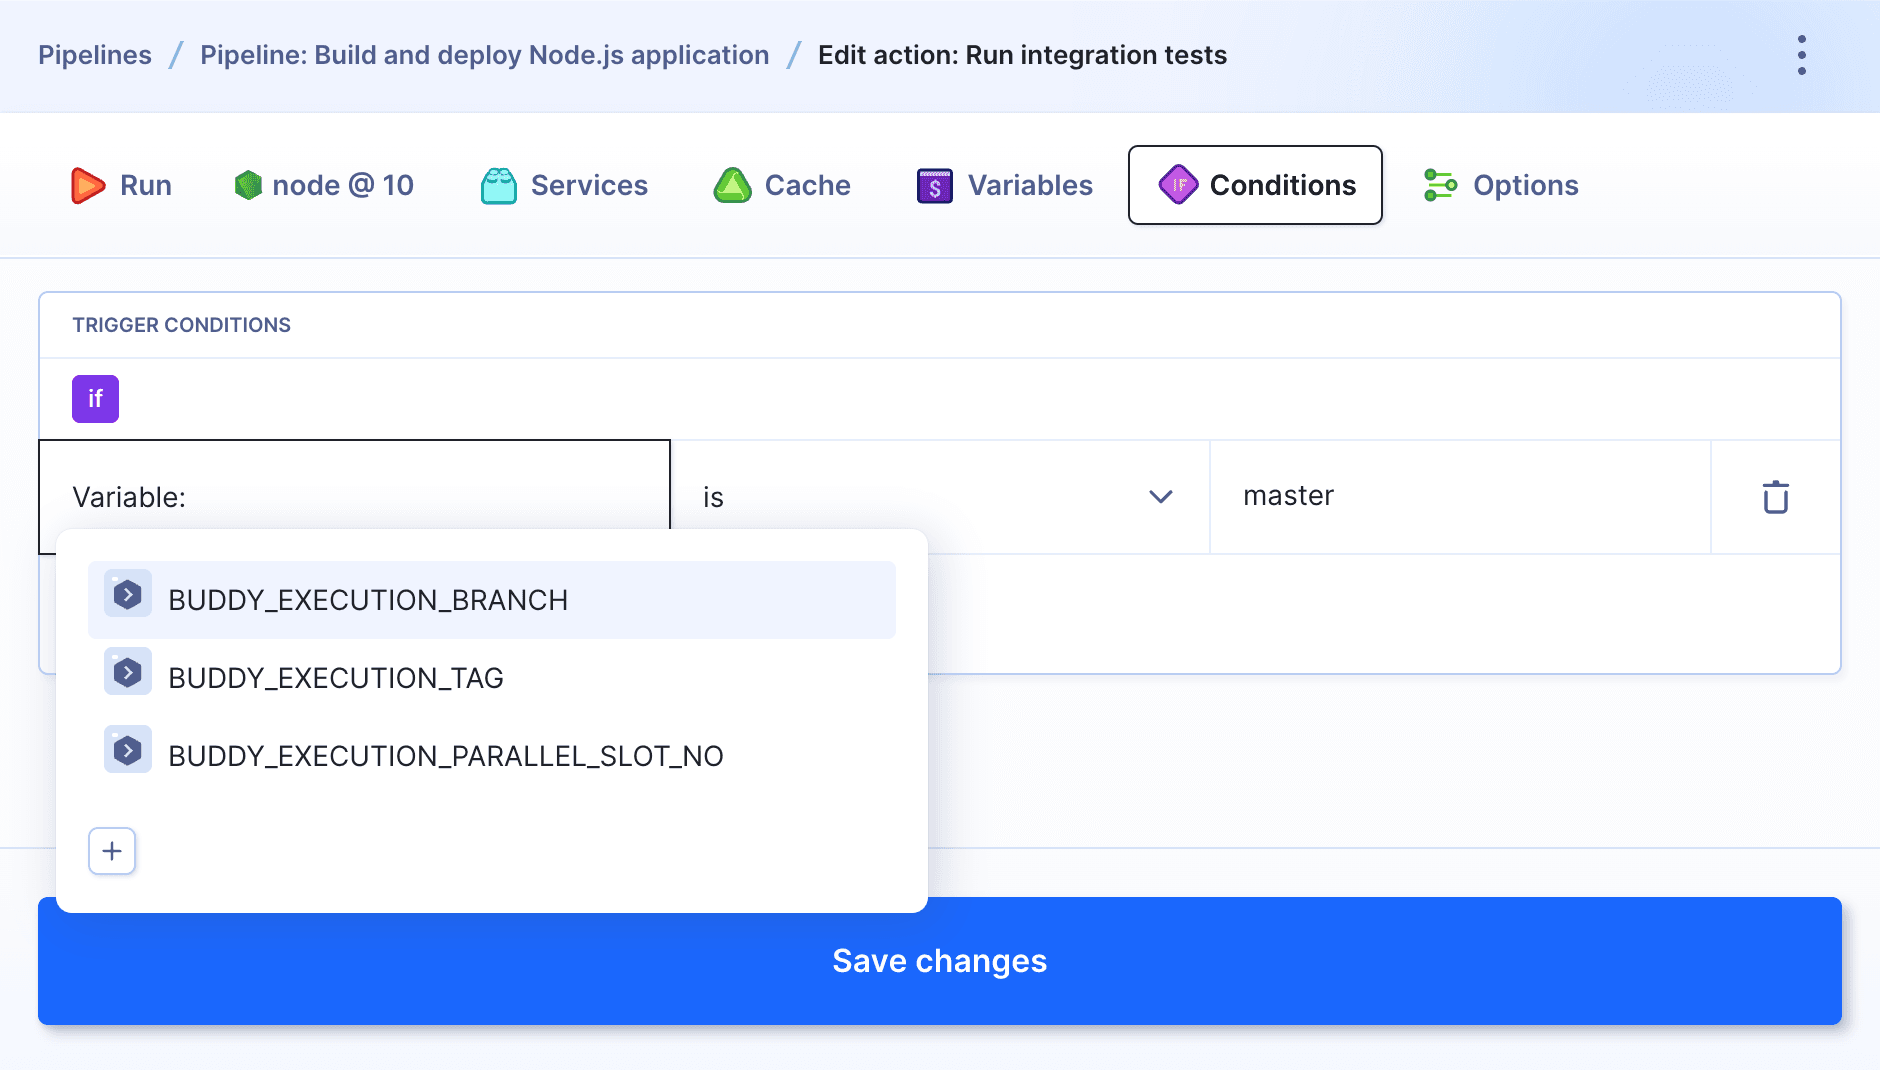Click the 'master' value input field

pyautogui.click(x=1458, y=497)
